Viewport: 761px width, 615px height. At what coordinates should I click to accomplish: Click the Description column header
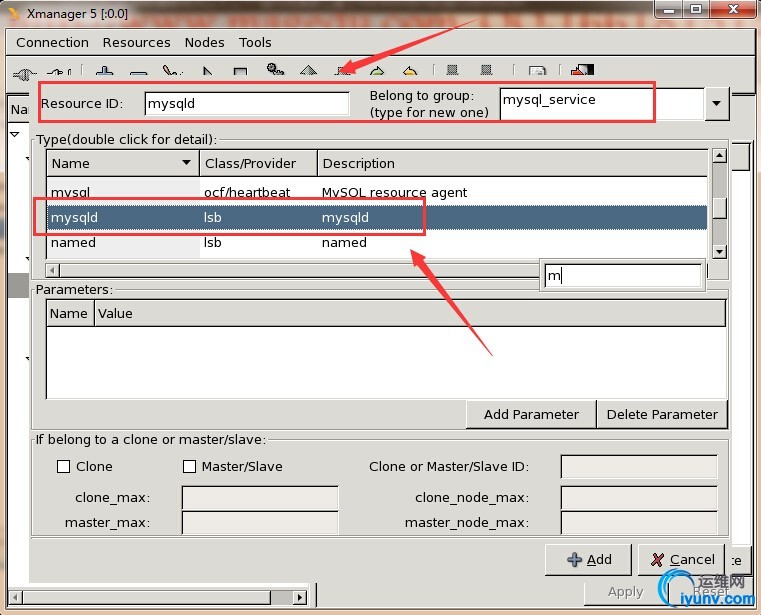click(x=513, y=163)
